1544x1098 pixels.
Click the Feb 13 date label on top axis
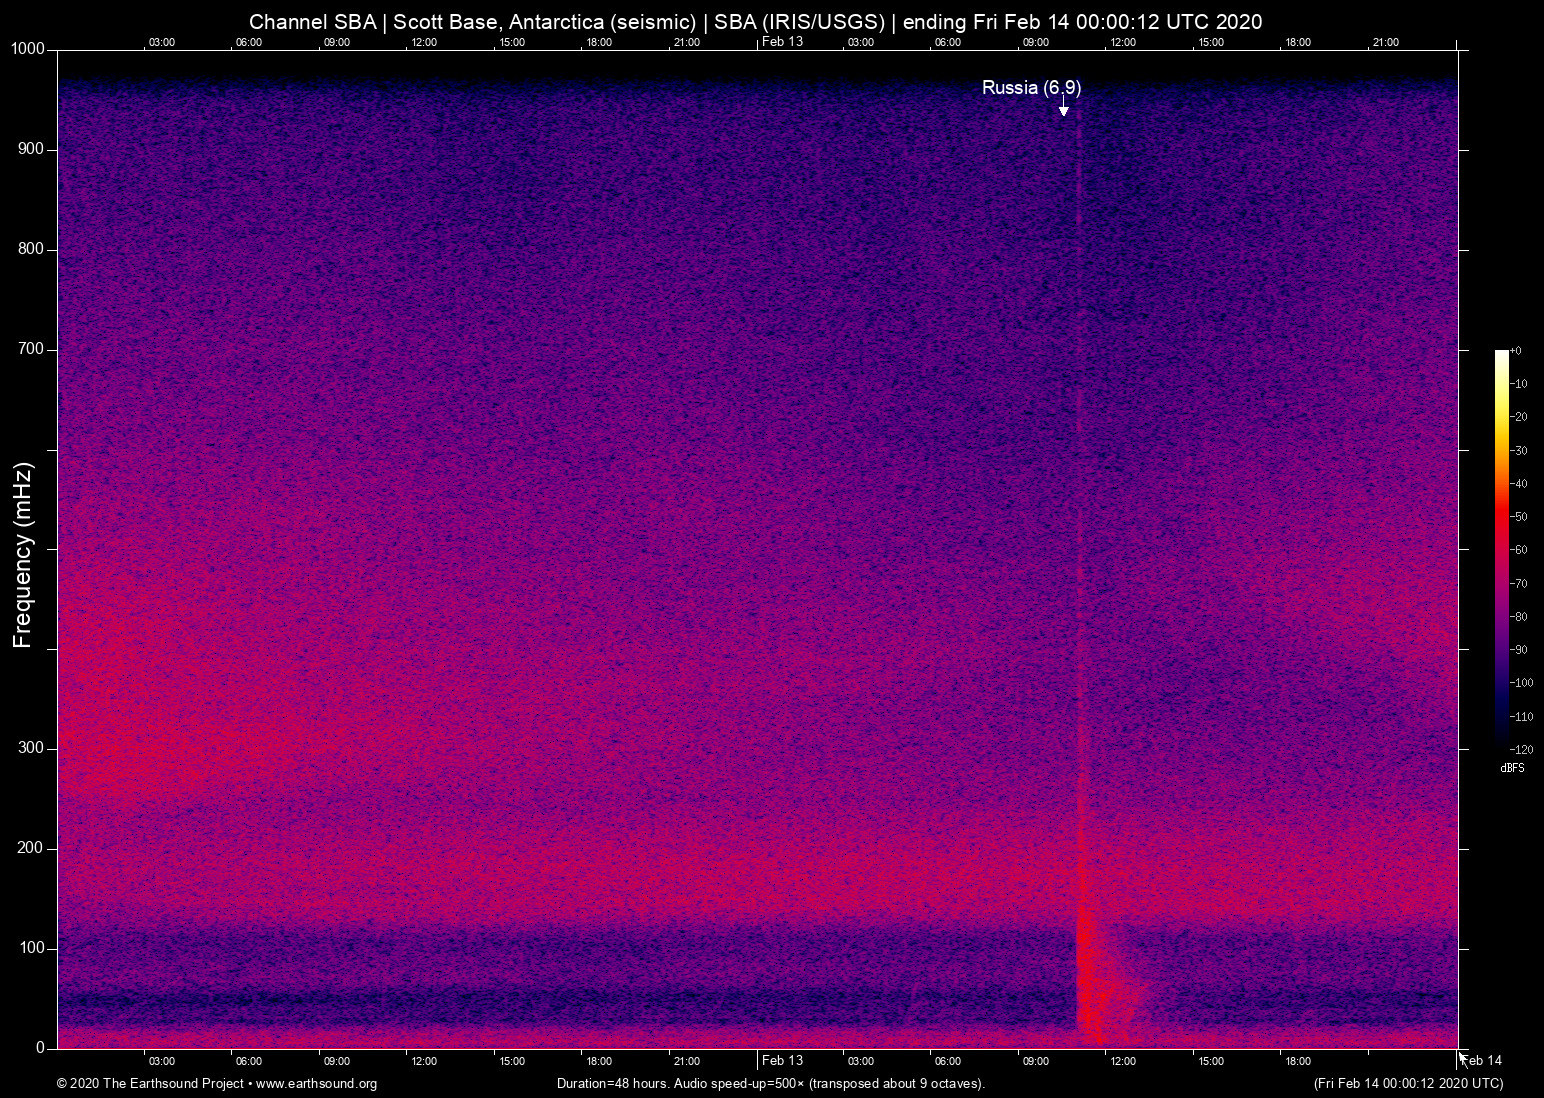pyautogui.click(x=782, y=41)
